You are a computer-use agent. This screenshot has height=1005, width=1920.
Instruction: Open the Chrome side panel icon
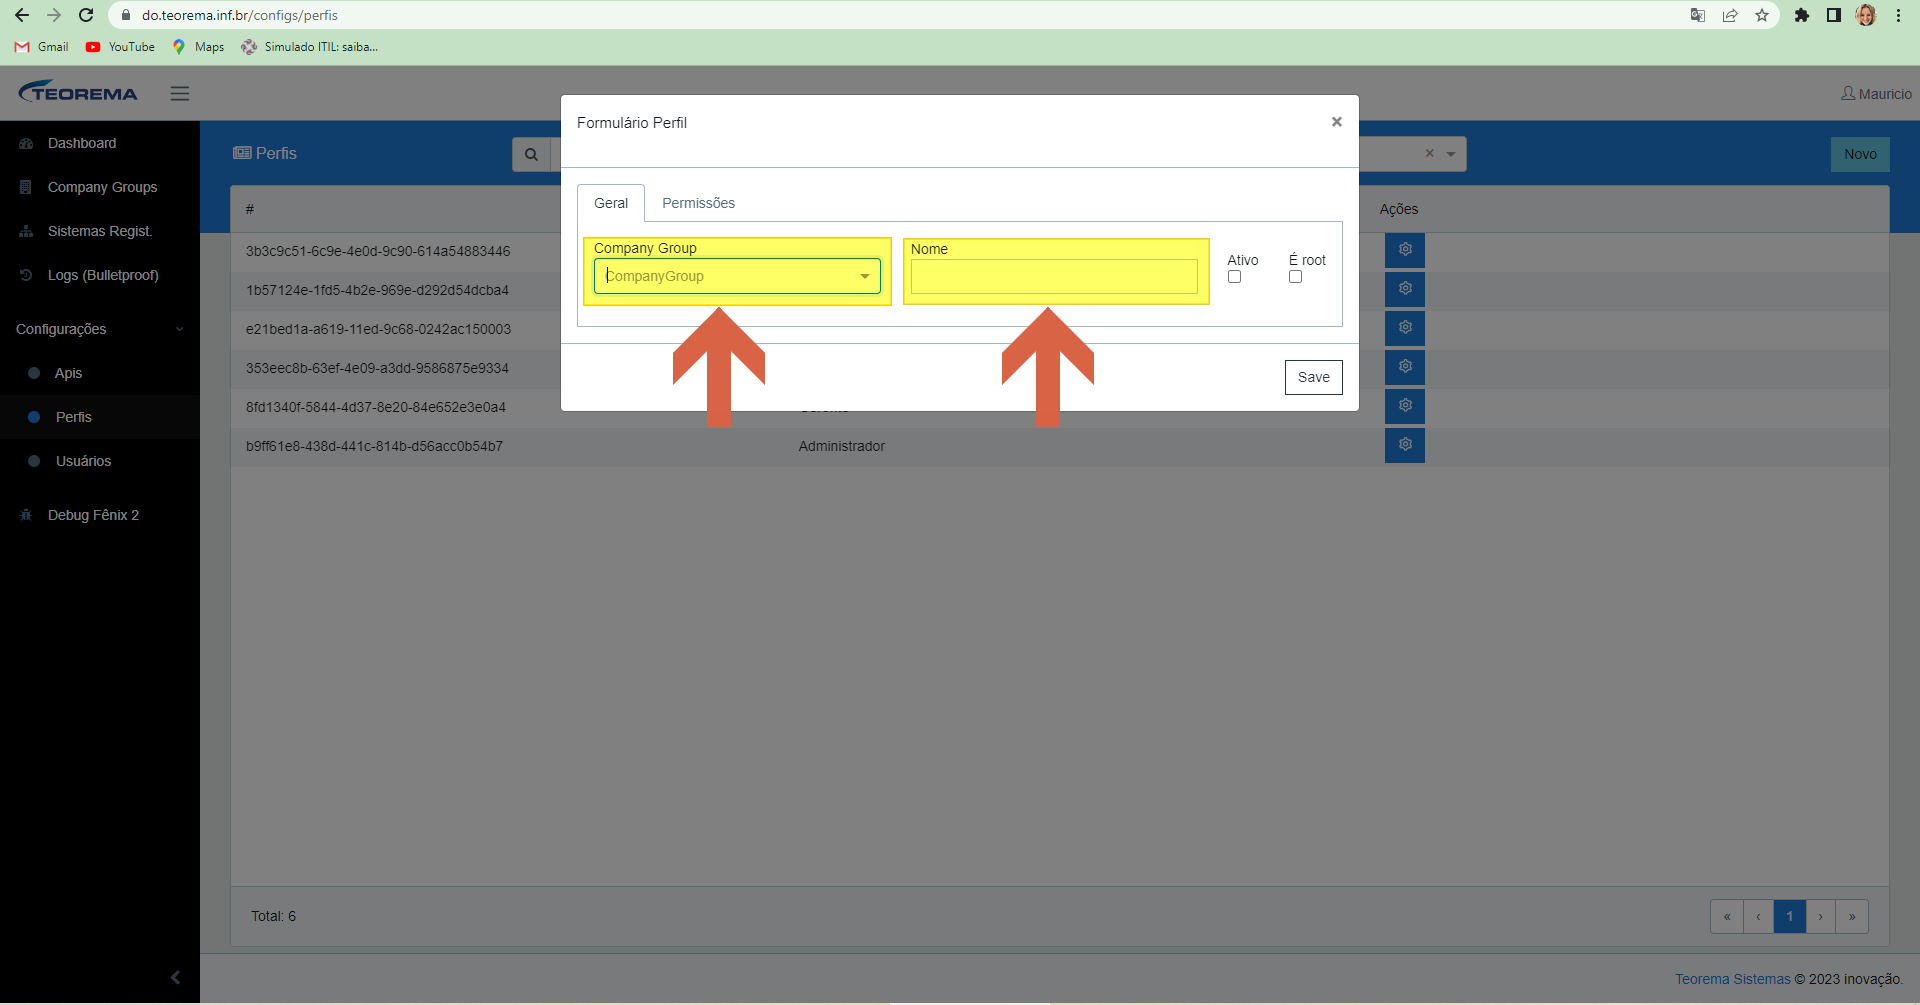1833,15
